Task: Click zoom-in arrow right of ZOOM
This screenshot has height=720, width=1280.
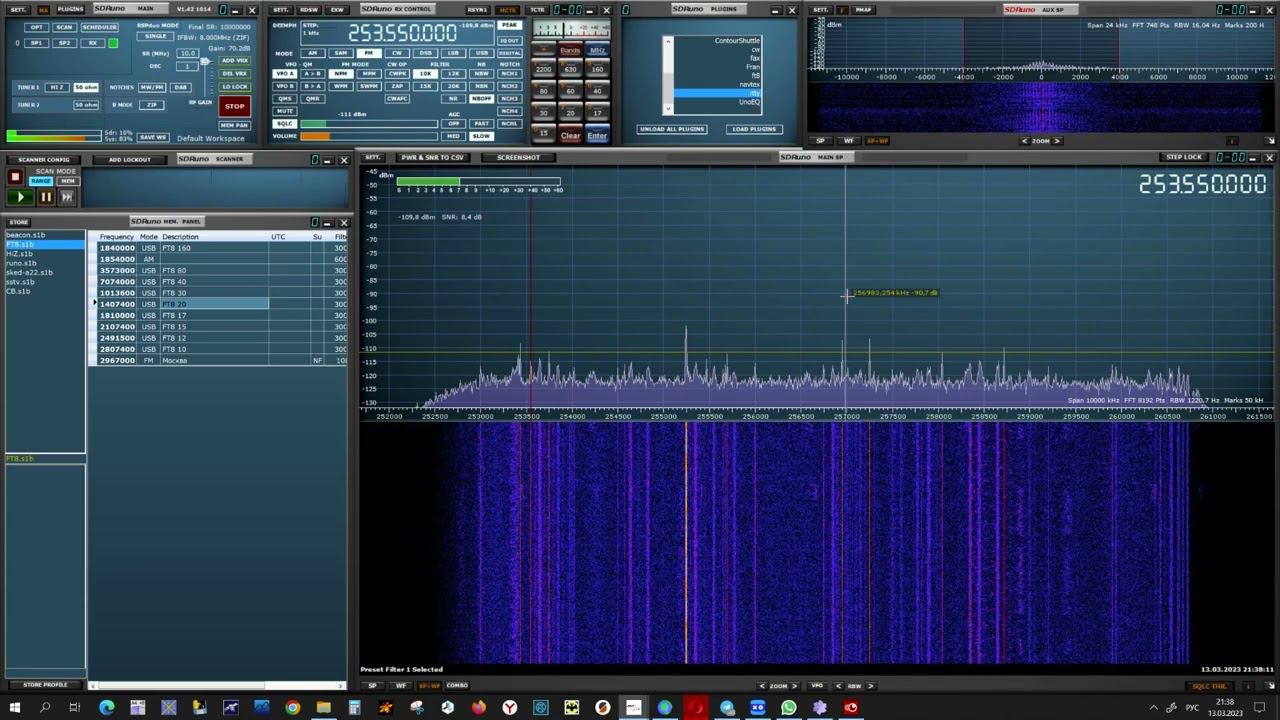Action: click(795, 686)
